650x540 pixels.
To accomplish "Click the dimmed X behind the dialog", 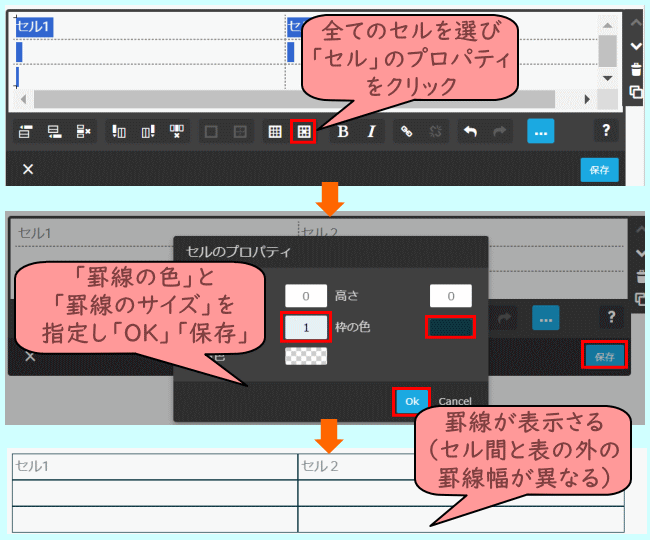I will coord(30,357).
